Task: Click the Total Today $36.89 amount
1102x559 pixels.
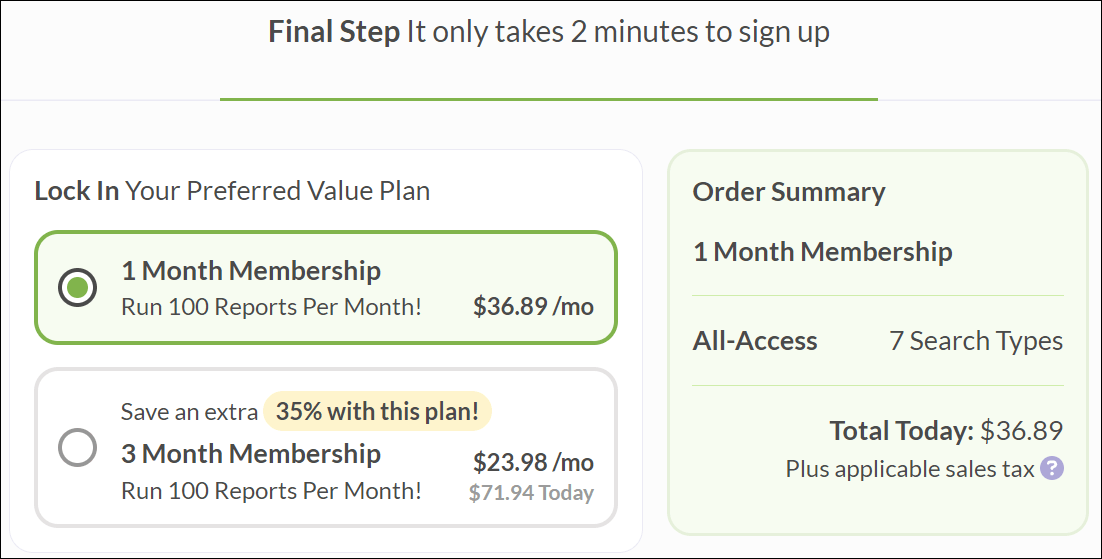Action: pos(1021,431)
